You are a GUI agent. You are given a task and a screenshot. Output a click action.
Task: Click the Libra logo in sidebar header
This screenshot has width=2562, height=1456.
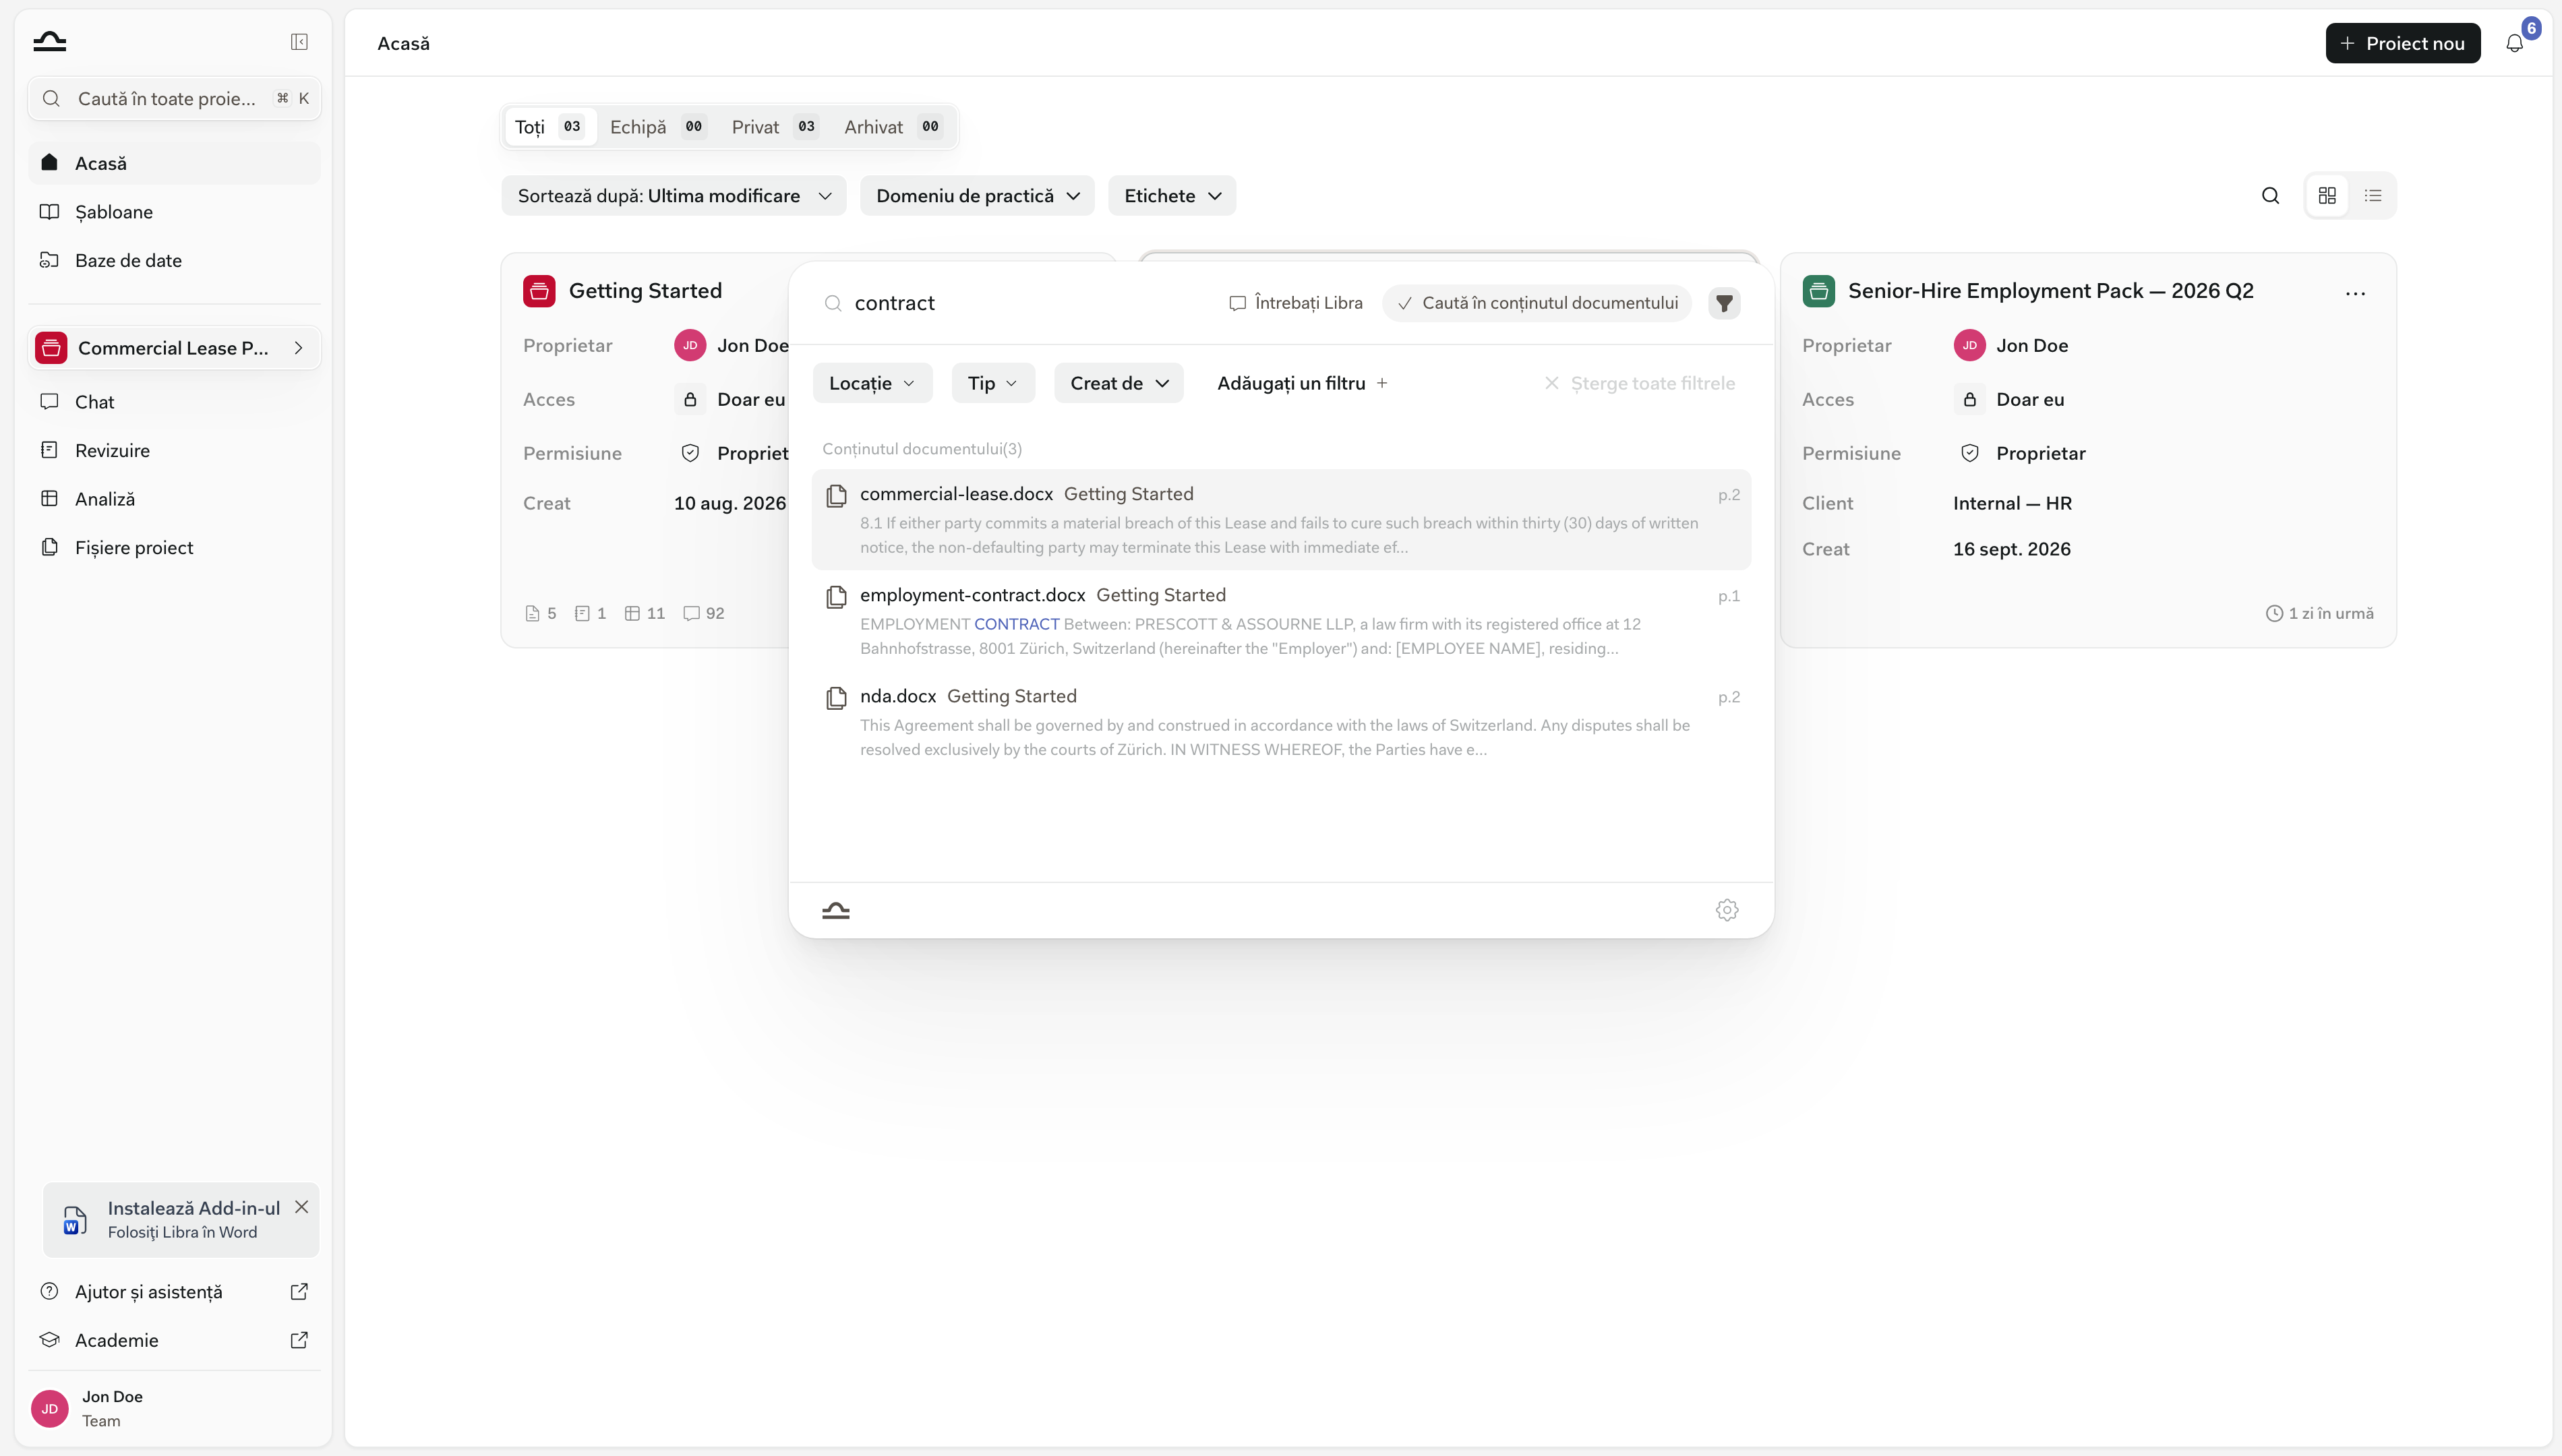pyautogui.click(x=49, y=41)
